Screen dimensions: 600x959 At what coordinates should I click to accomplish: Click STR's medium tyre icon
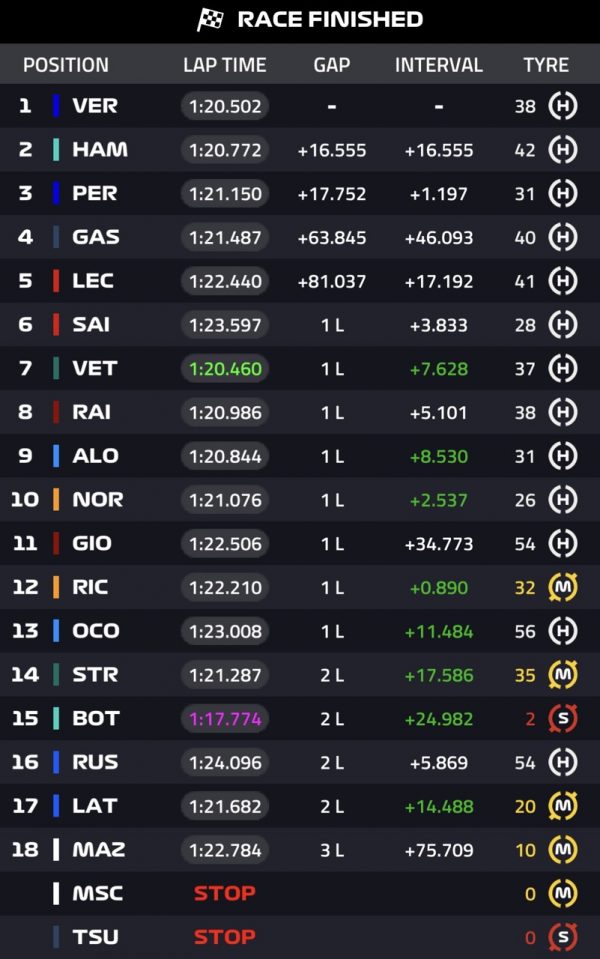563,675
